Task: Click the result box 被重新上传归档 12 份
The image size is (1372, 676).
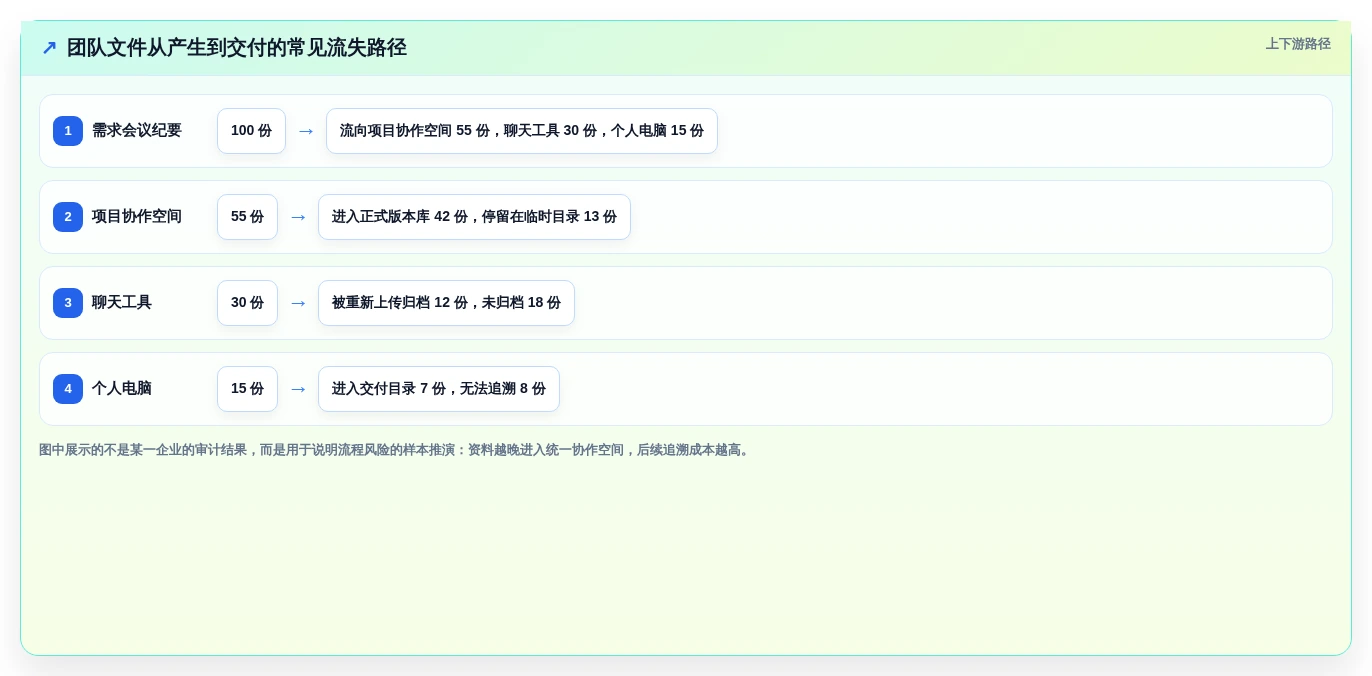Action: (x=446, y=303)
